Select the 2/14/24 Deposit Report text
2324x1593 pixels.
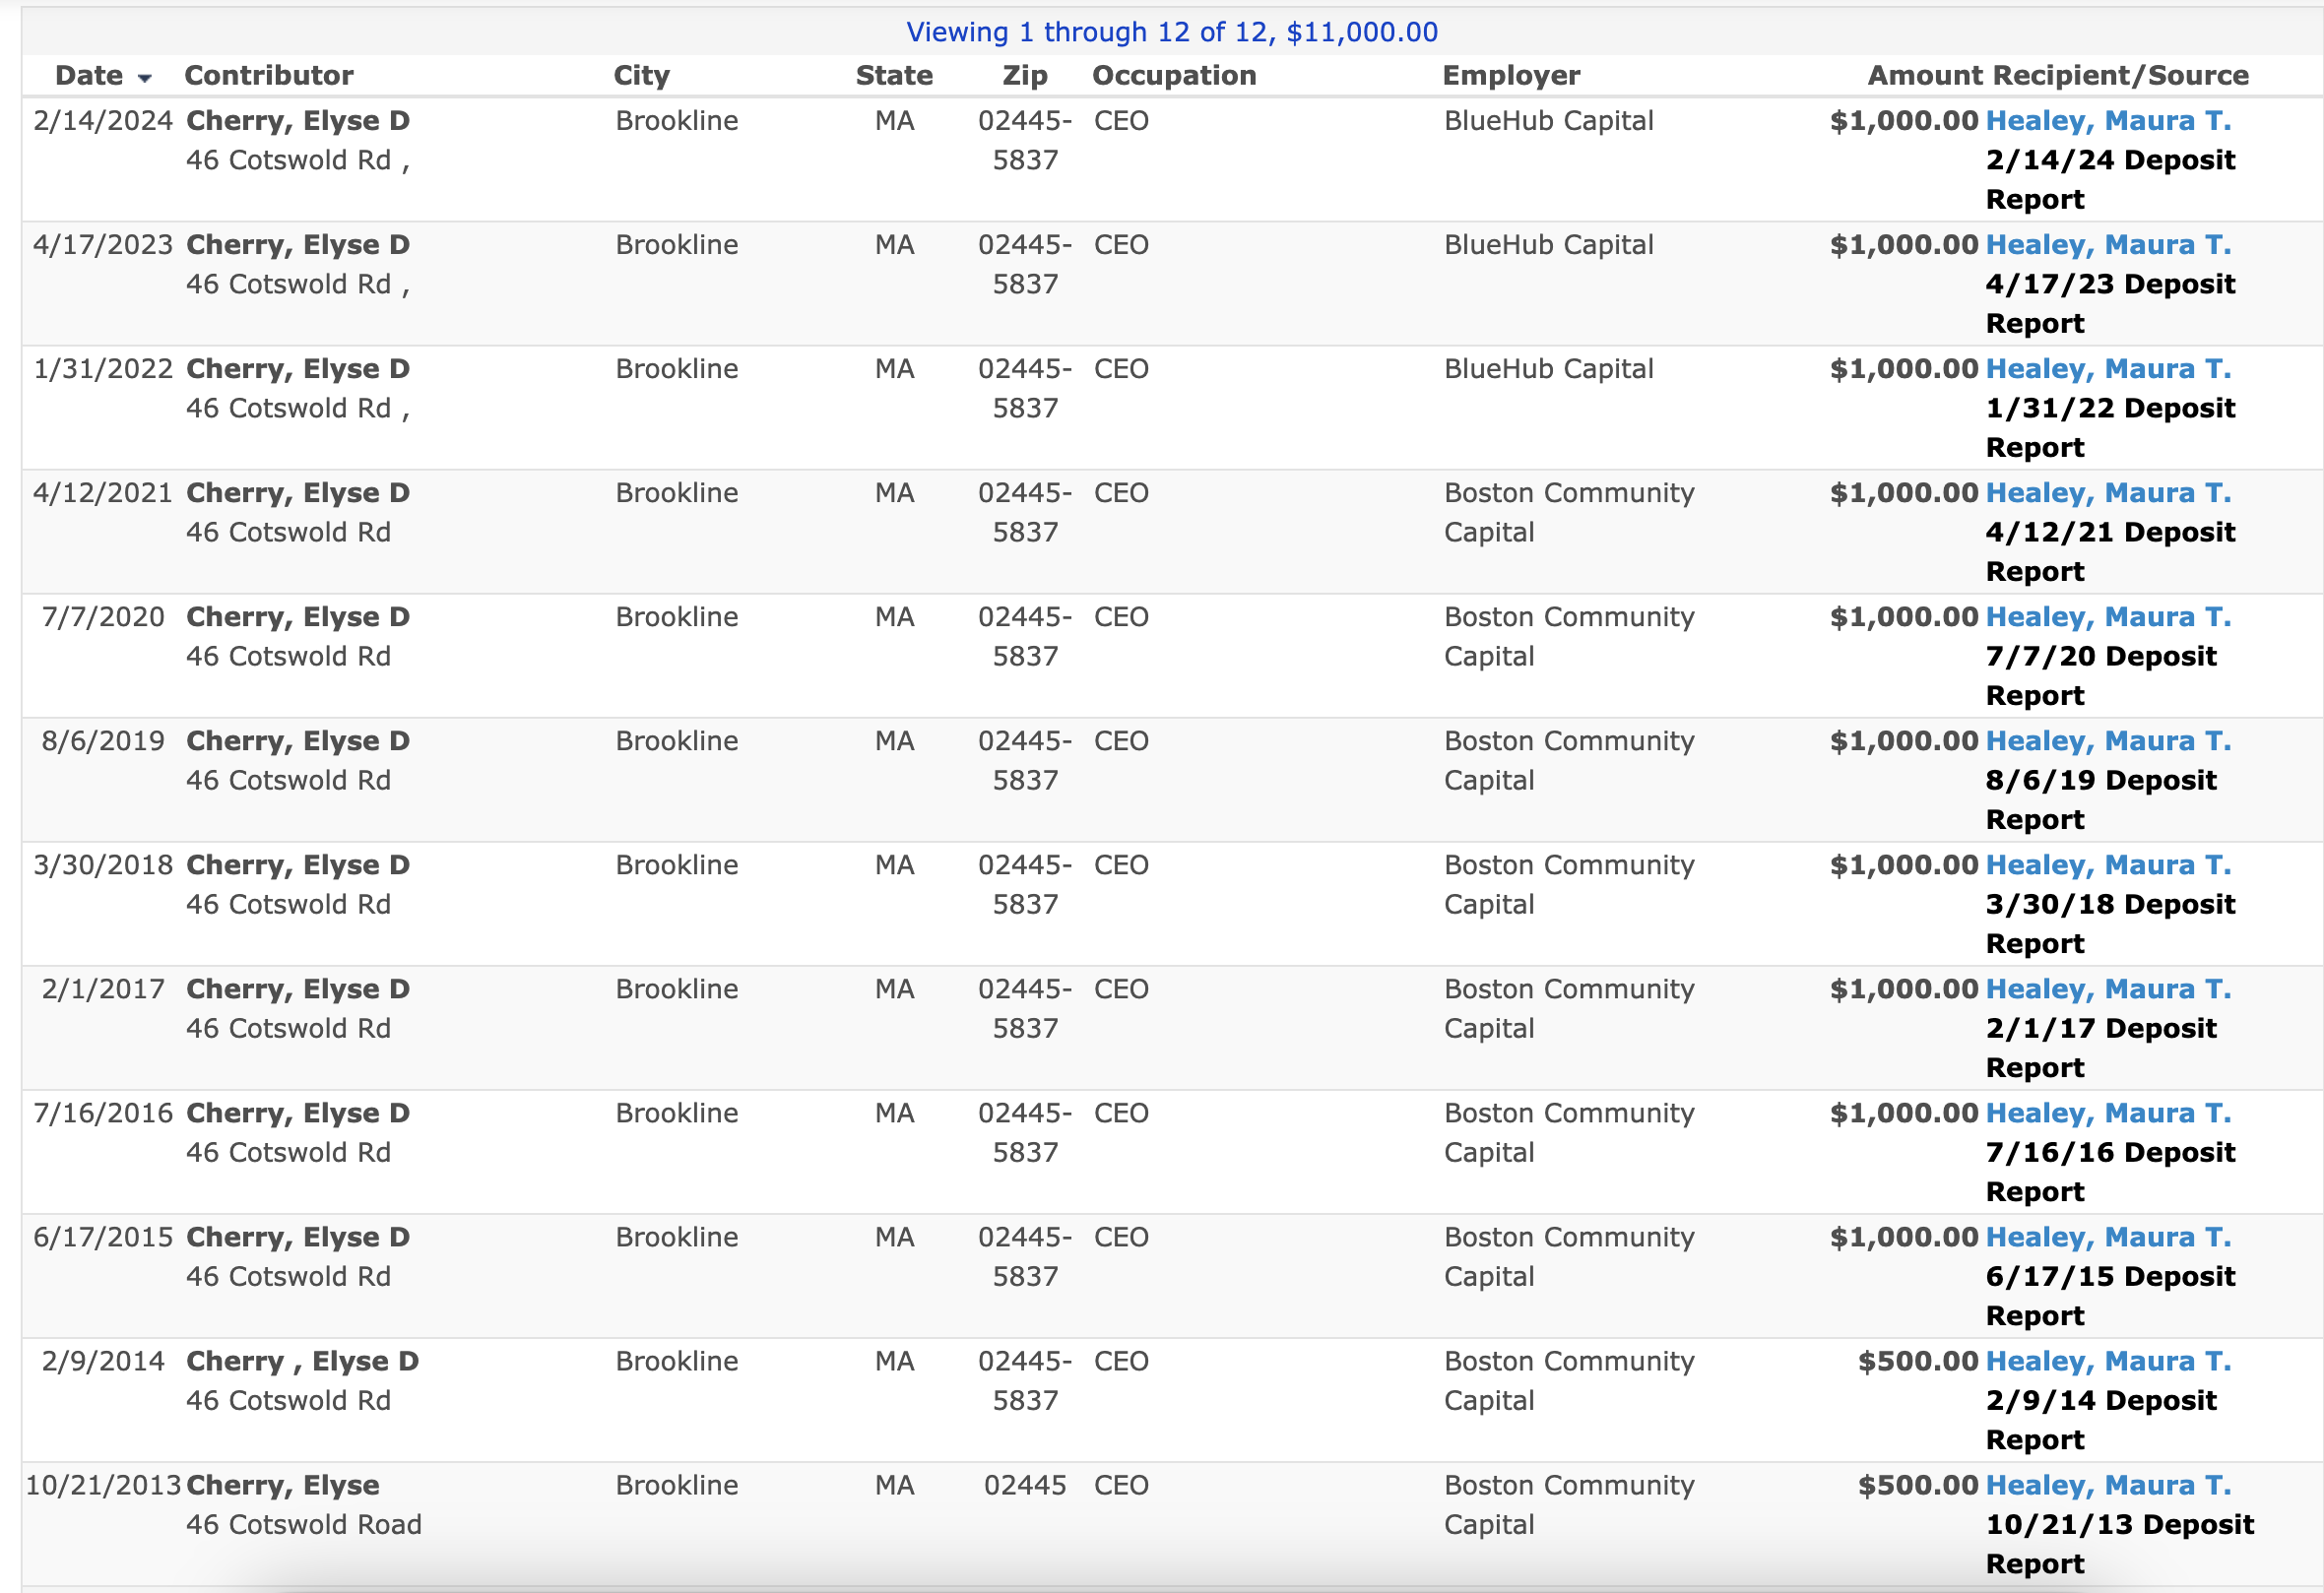[x=2110, y=180]
